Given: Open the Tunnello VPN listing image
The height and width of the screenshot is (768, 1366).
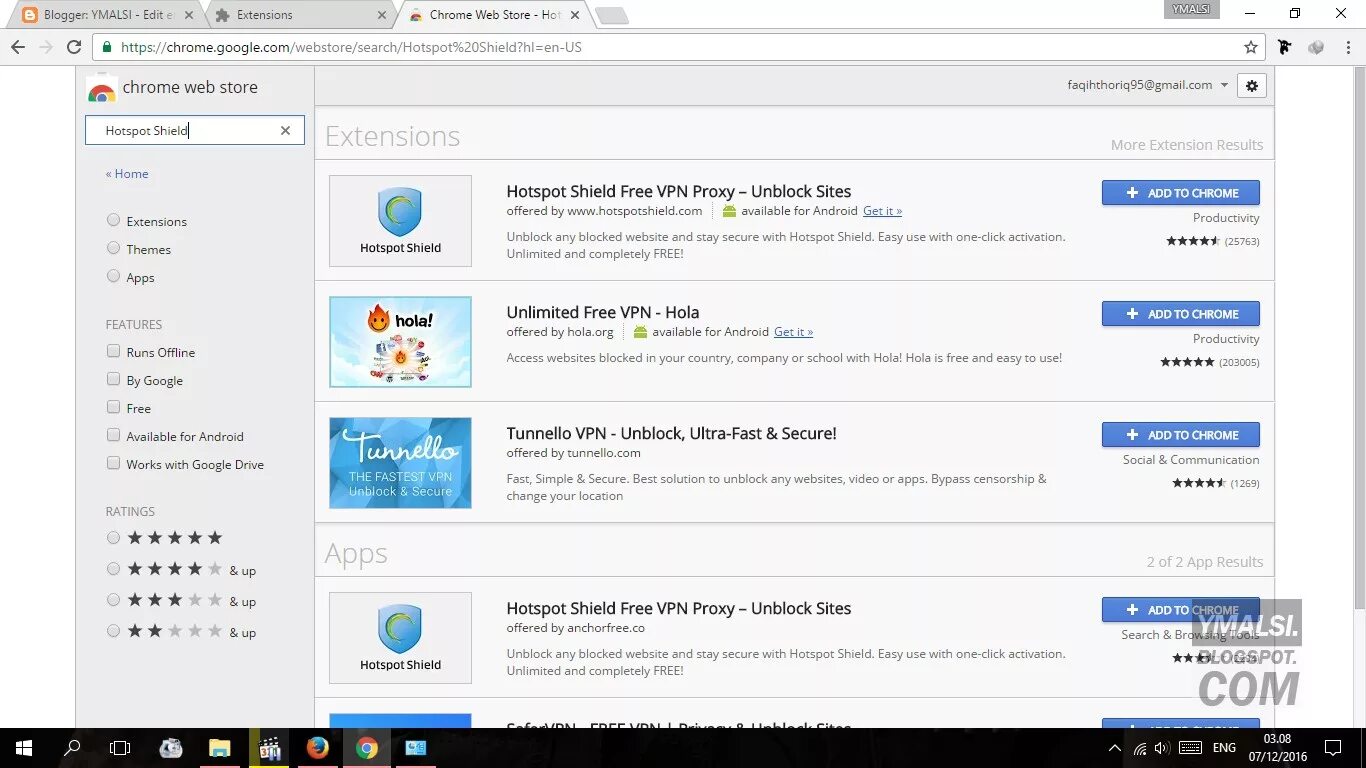Looking at the screenshot, I should click(x=399, y=462).
